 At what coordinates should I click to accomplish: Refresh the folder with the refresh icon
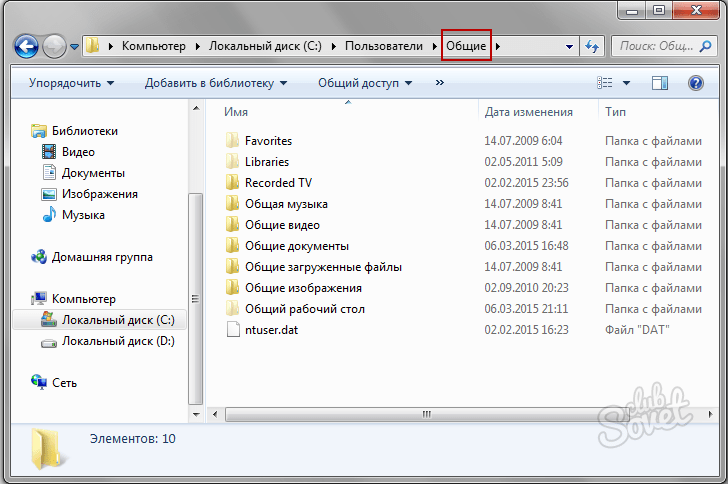(592, 46)
